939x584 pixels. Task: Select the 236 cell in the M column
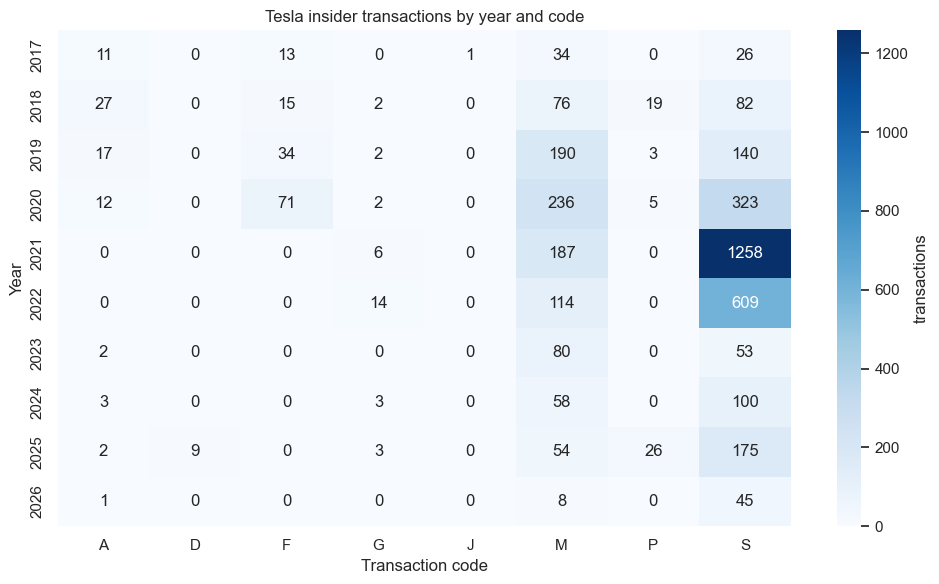(x=560, y=204)
